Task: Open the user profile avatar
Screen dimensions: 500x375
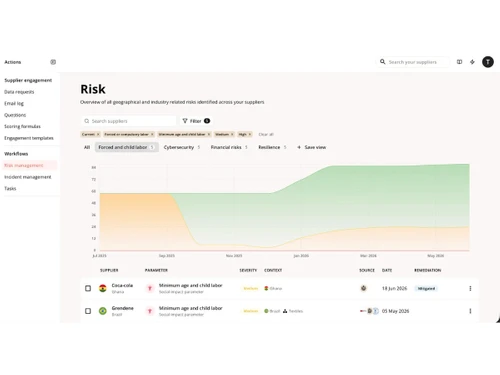Action: 488,62
